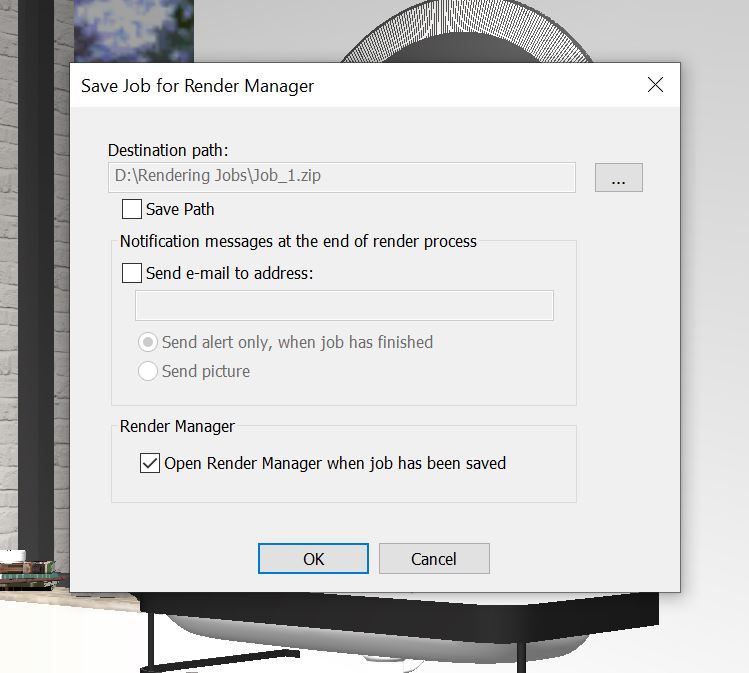Open the browse button with three dots
Screen dimensions: 749x673
(619, 178)
